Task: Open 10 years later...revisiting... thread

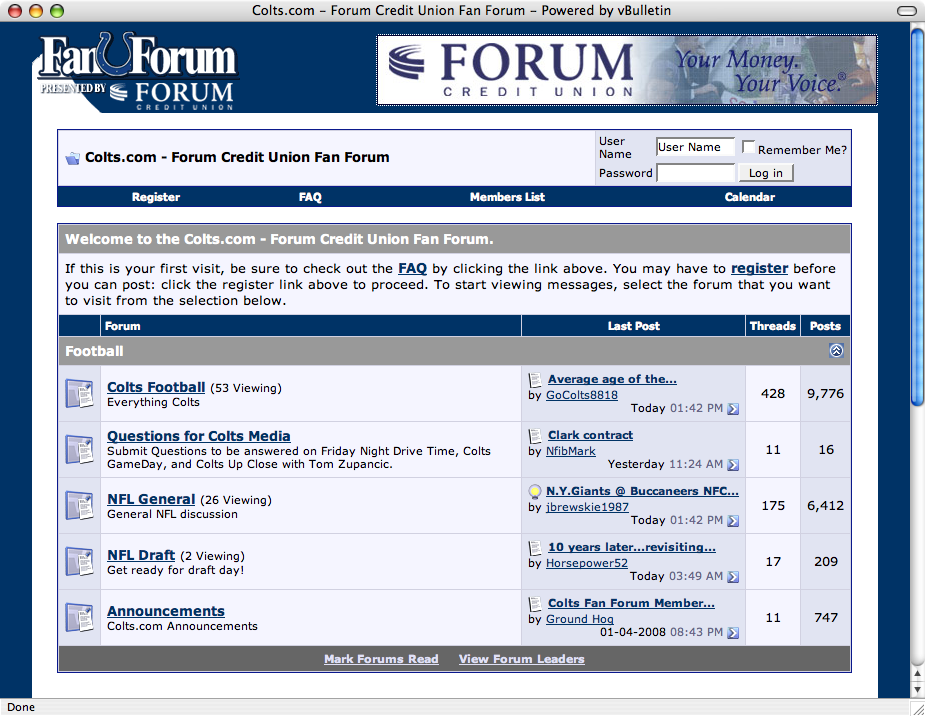Action: click(632, 547)
